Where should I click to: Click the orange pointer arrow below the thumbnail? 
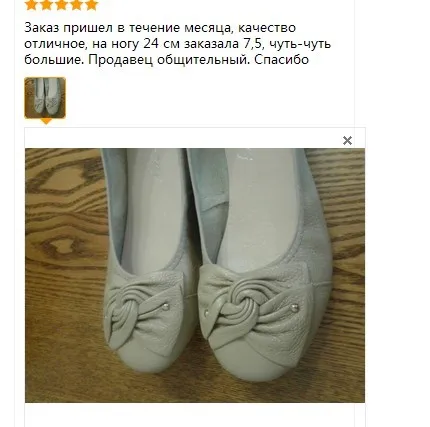pos(46,121)
